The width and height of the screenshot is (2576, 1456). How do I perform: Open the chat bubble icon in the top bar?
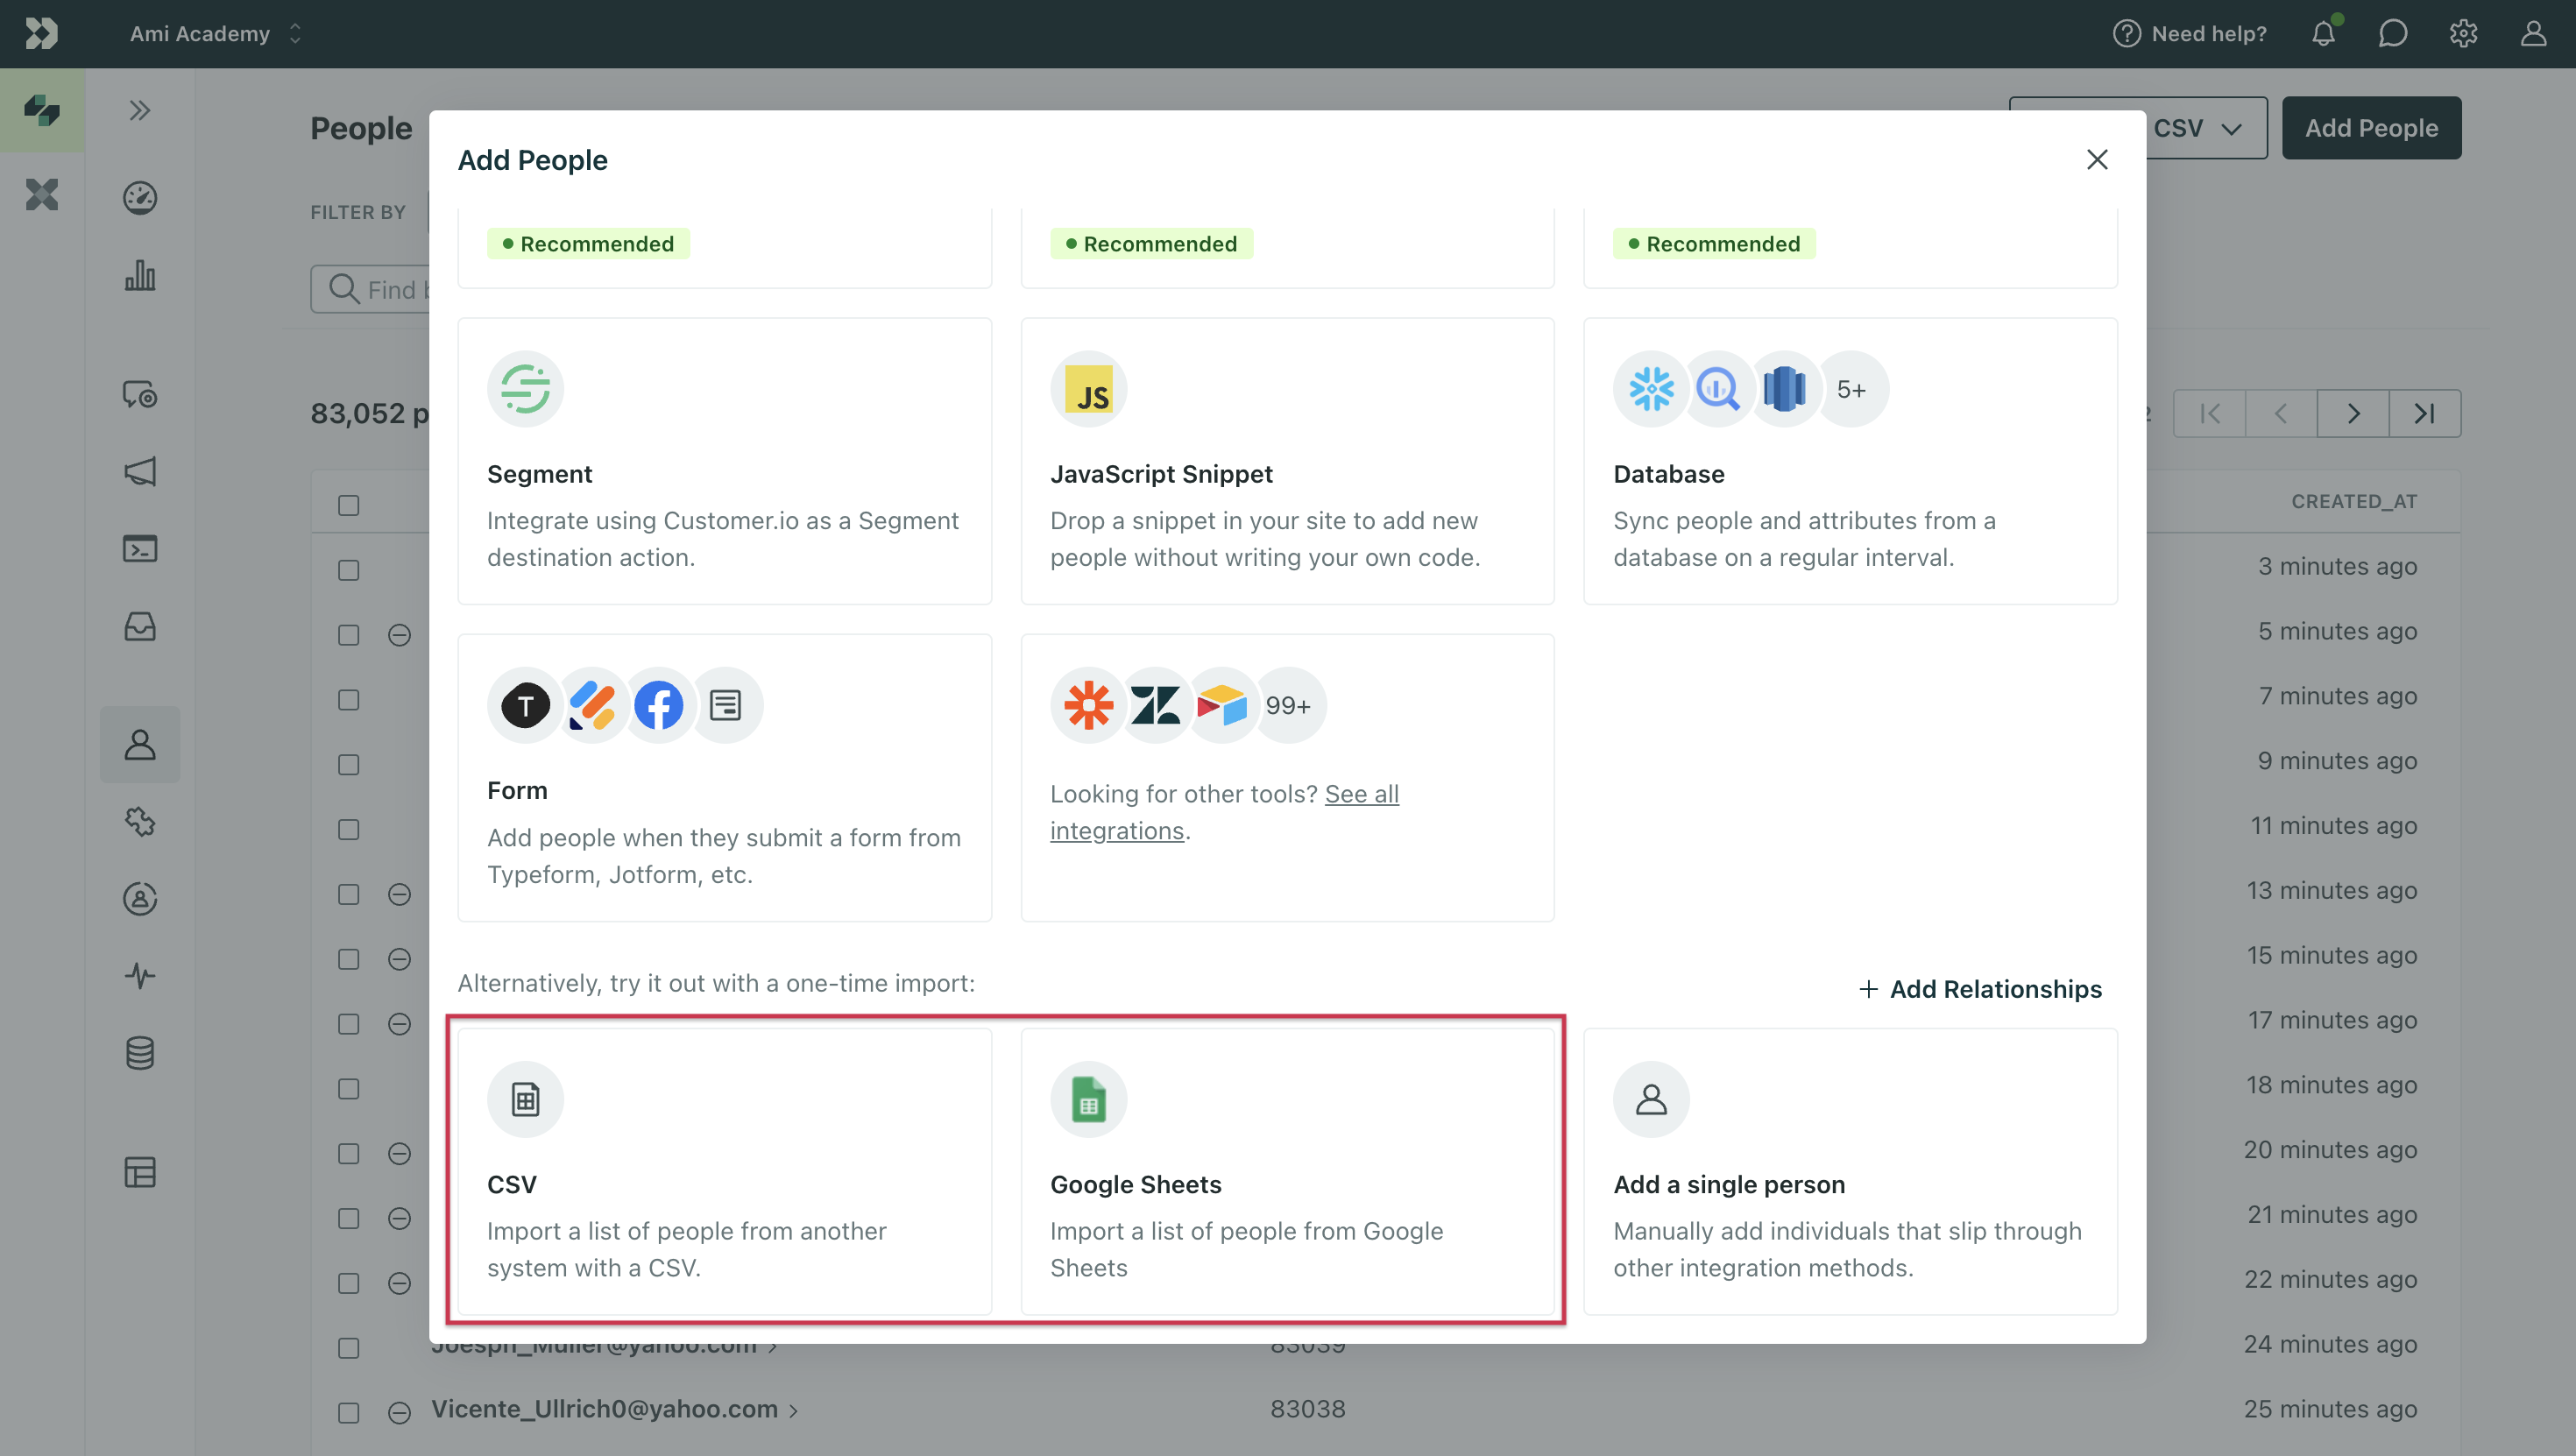pos(2393,33)
